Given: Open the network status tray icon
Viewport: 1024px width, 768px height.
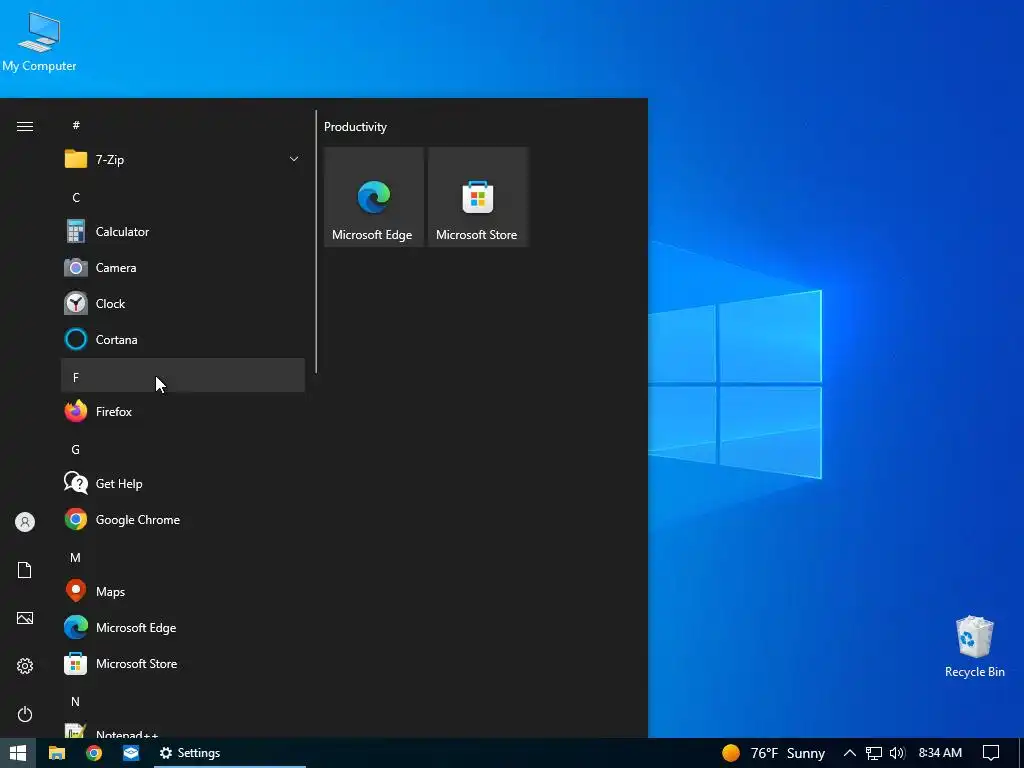Looking at the screenshot, I should pyautogui.click(x=874, y=753).
